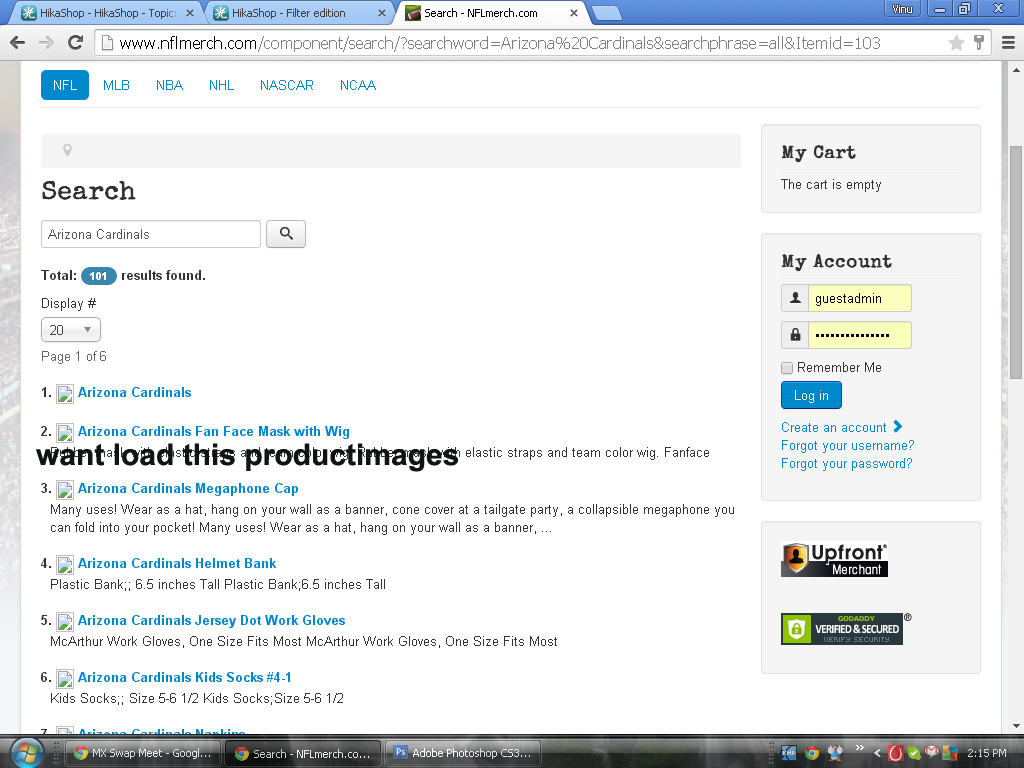
Task: Click the GoDaddy Verified & Secured seal
Action: click(842, 629)
